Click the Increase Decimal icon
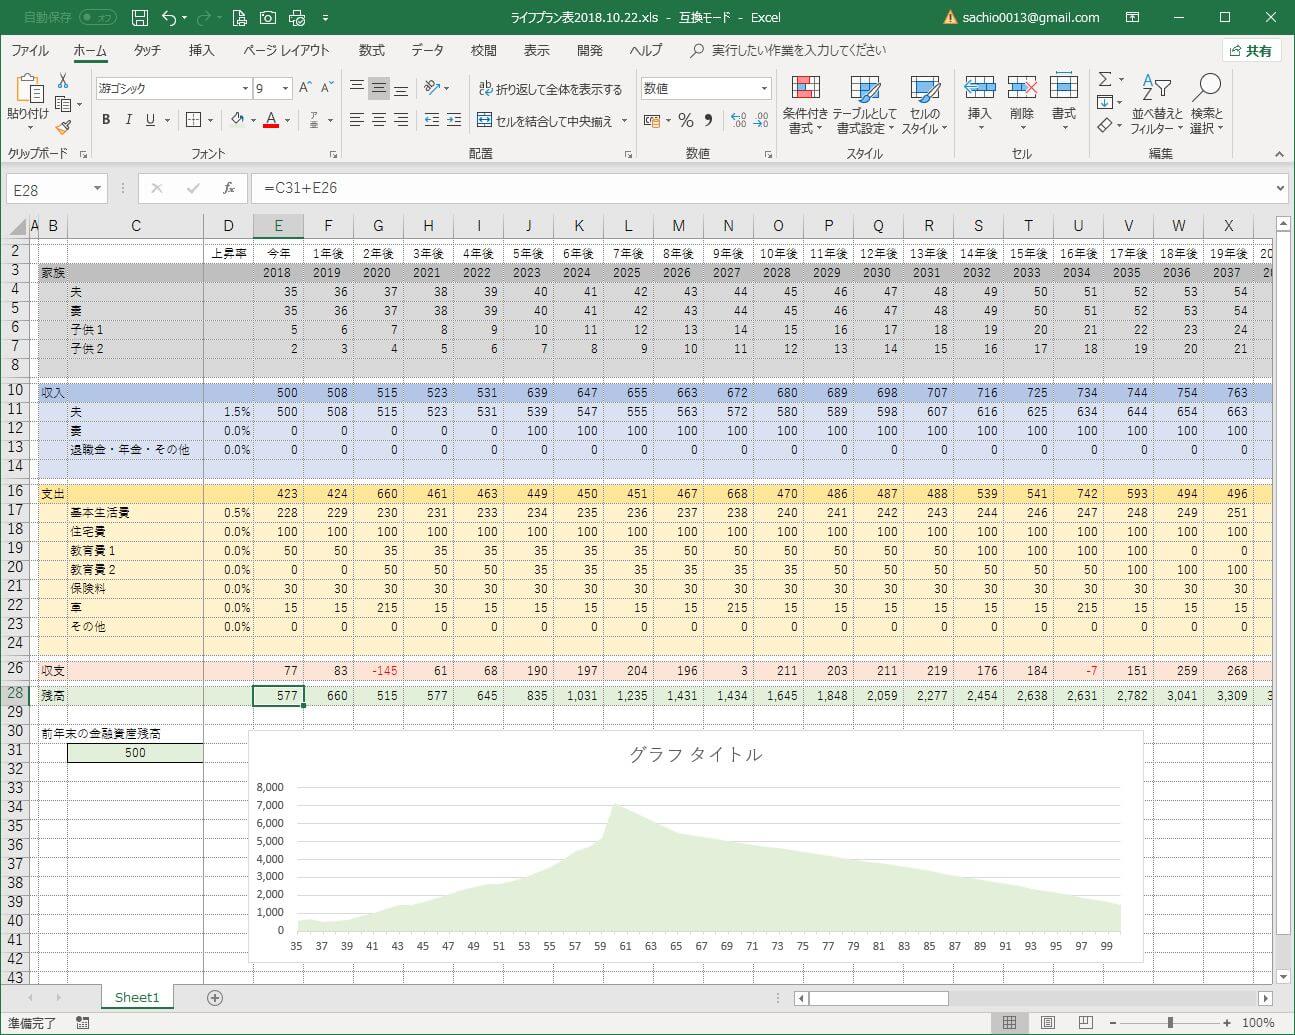The image size is (1295, 1035). tap(738, 120)
